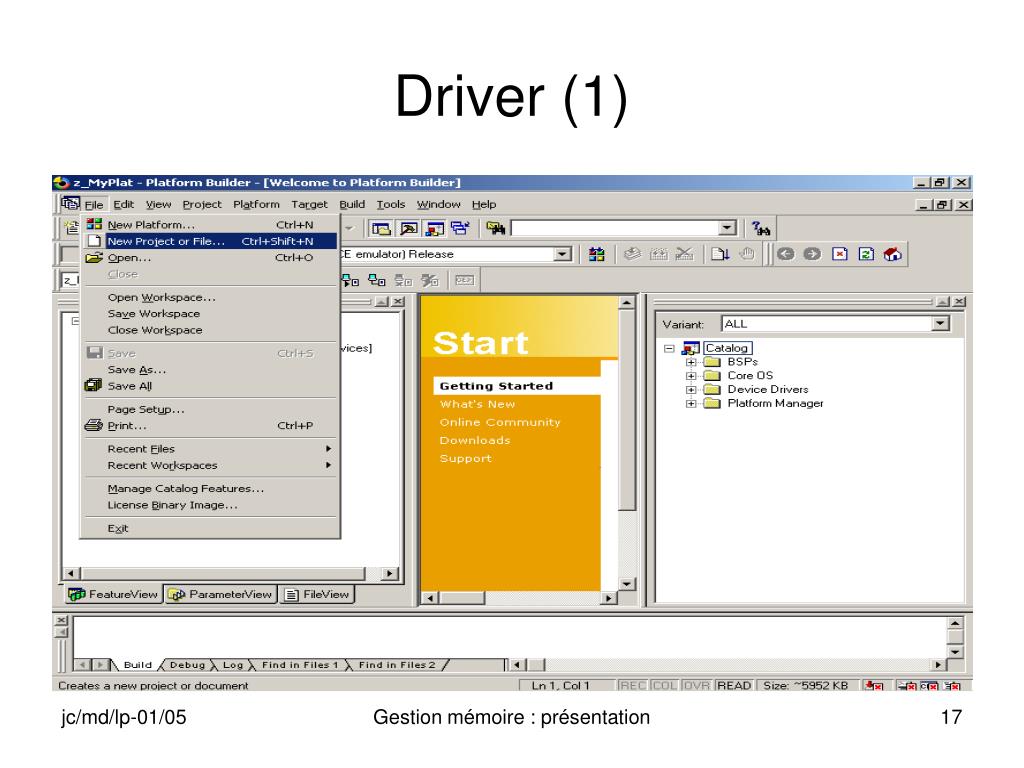1024x768 pixels.
Task: Click the DEP toolbar button
Action: 464,281
